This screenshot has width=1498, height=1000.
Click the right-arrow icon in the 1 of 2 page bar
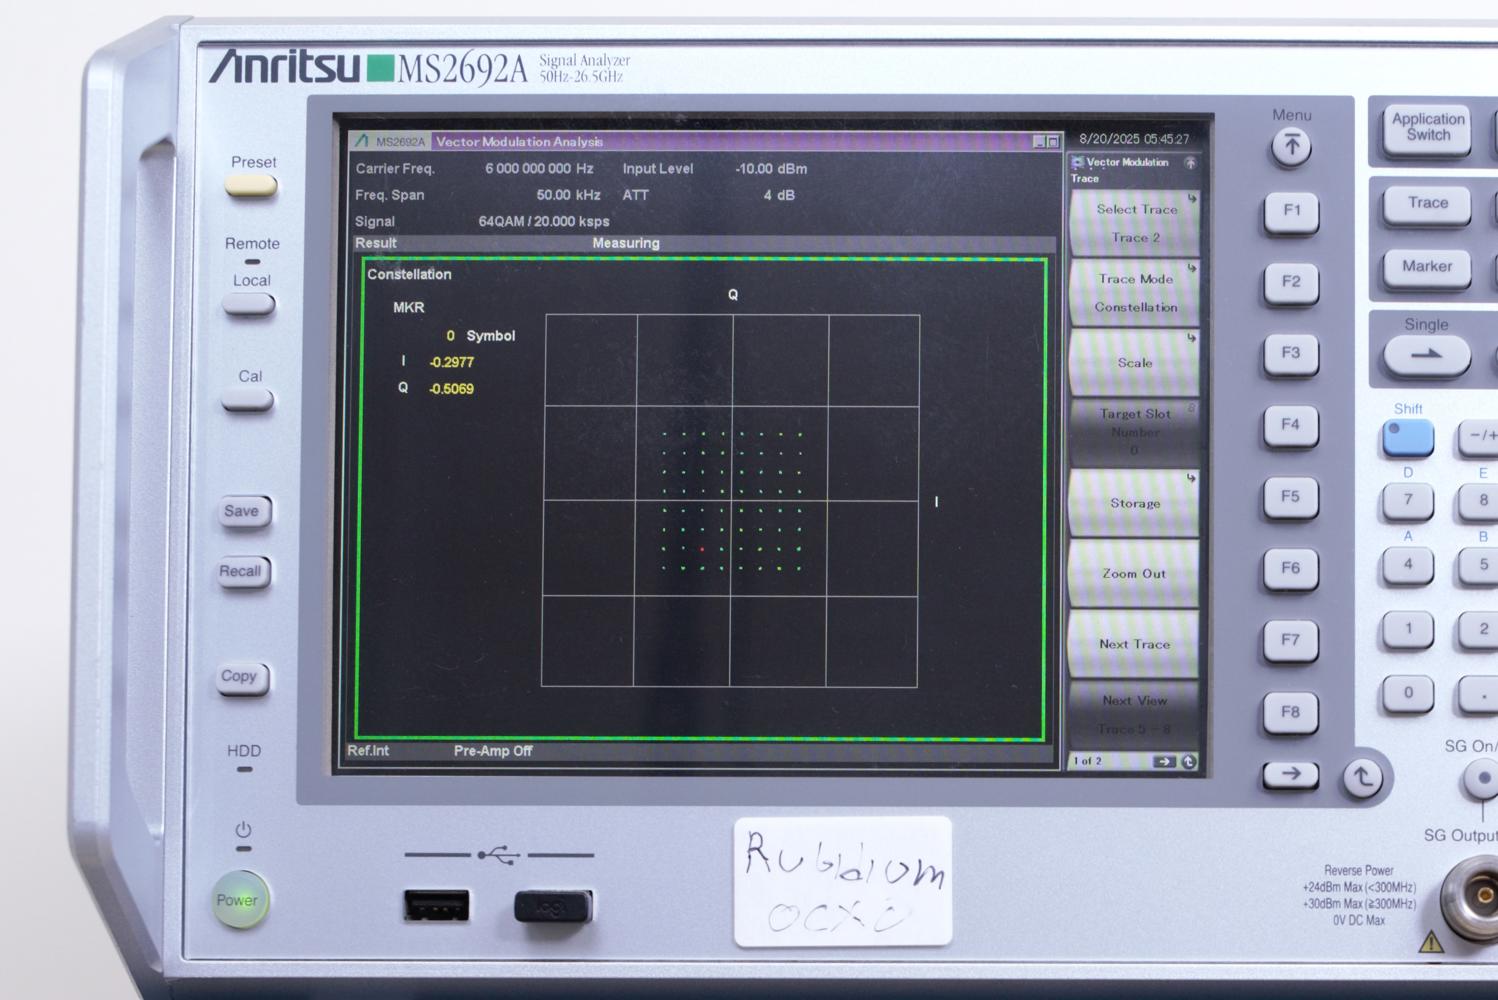(x=1164, y=762)
